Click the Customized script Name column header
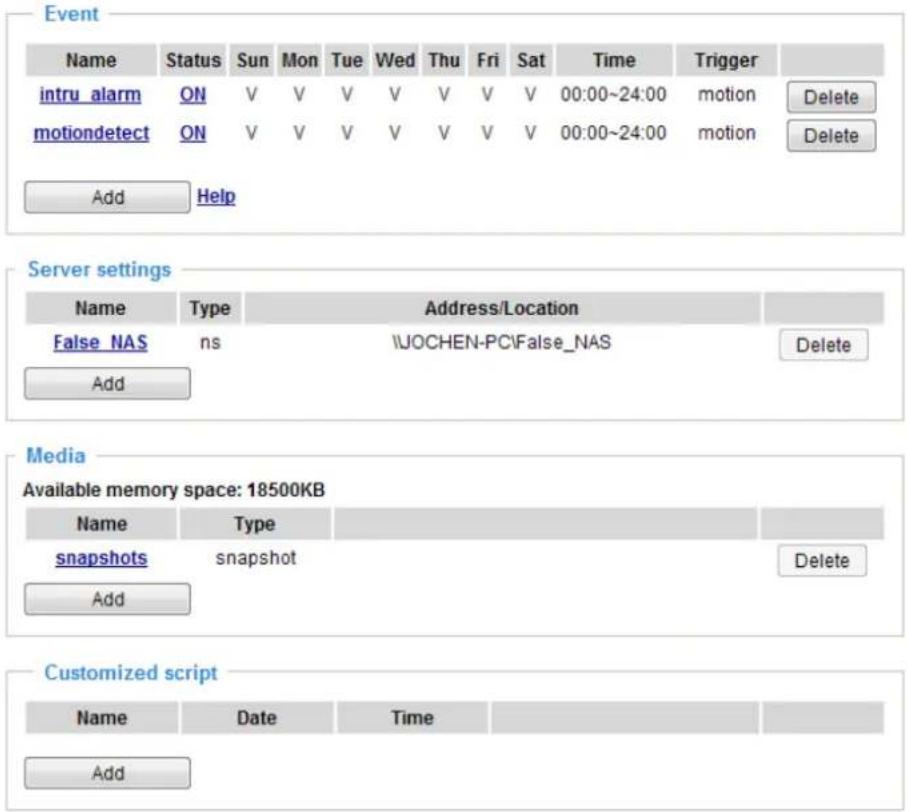 [x=101, y=718]
